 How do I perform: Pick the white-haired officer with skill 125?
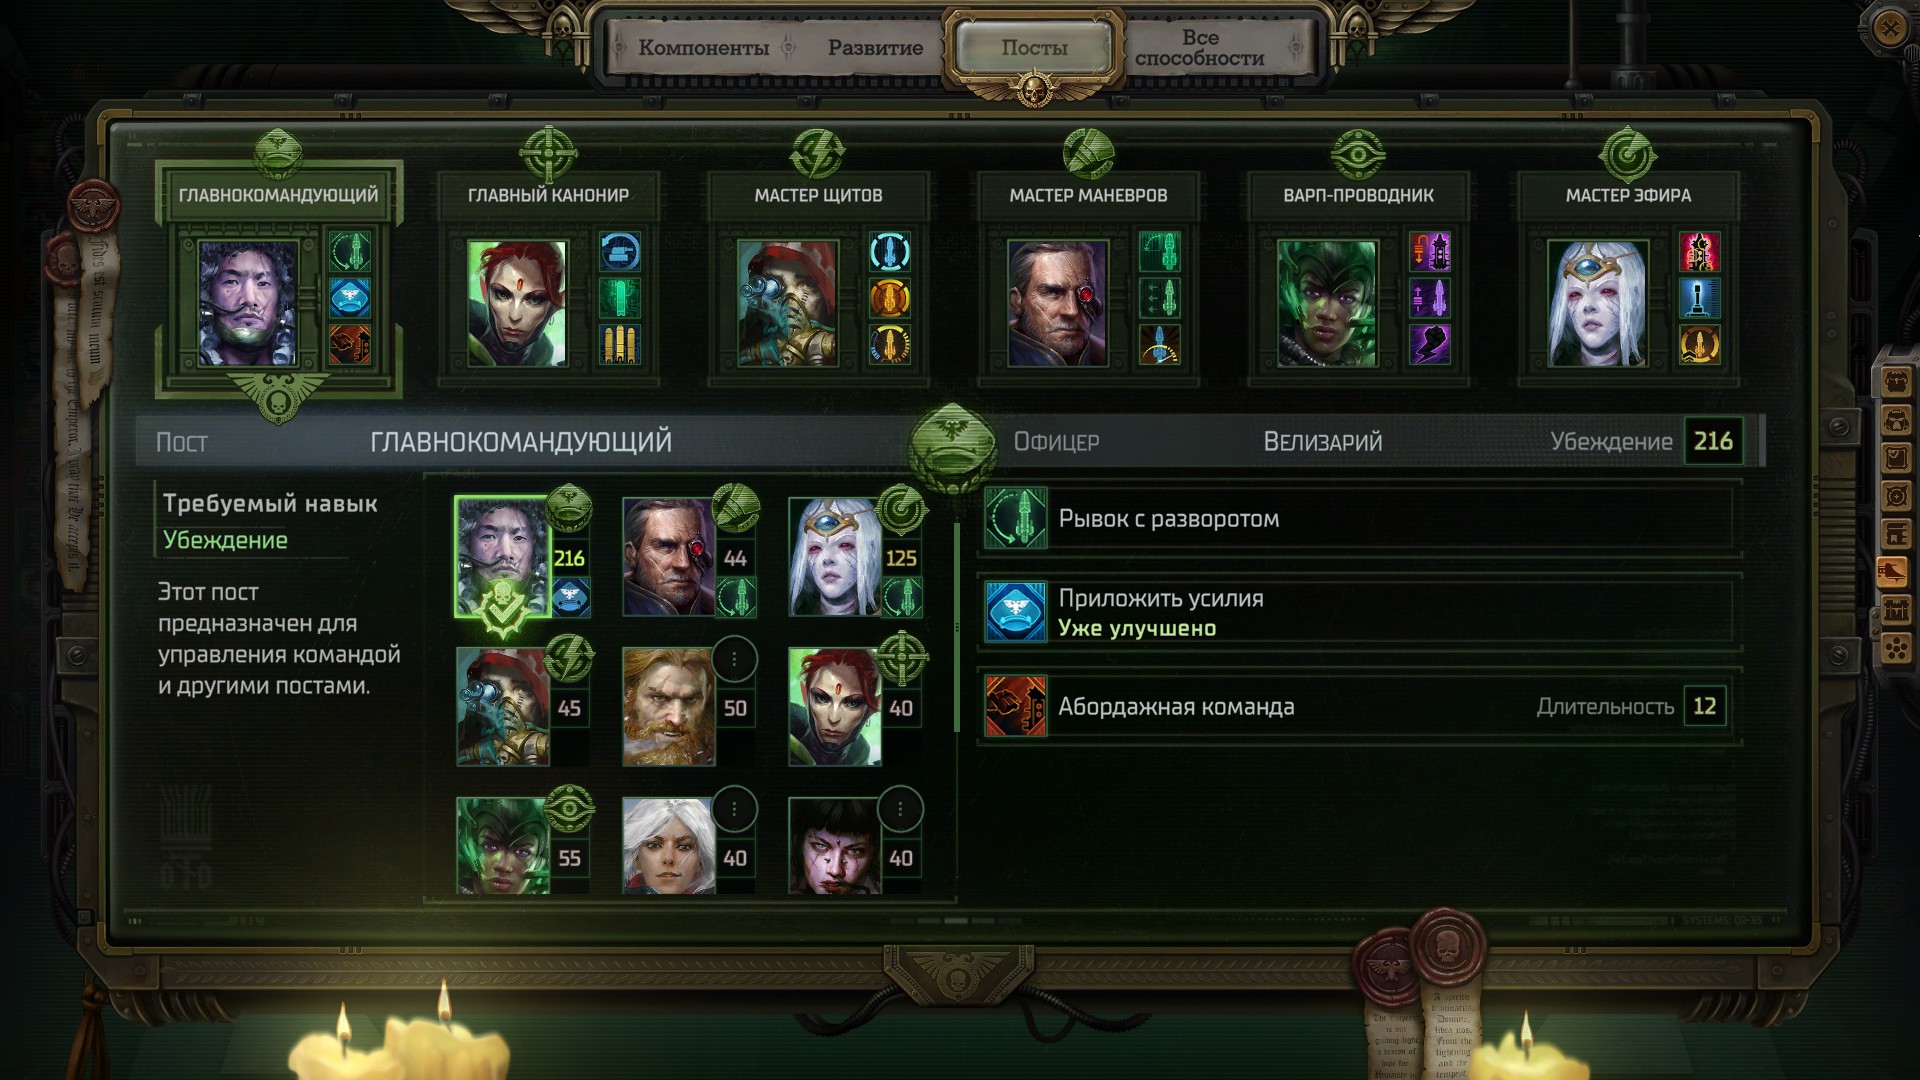pyautogui.click(x=835, y=557)
